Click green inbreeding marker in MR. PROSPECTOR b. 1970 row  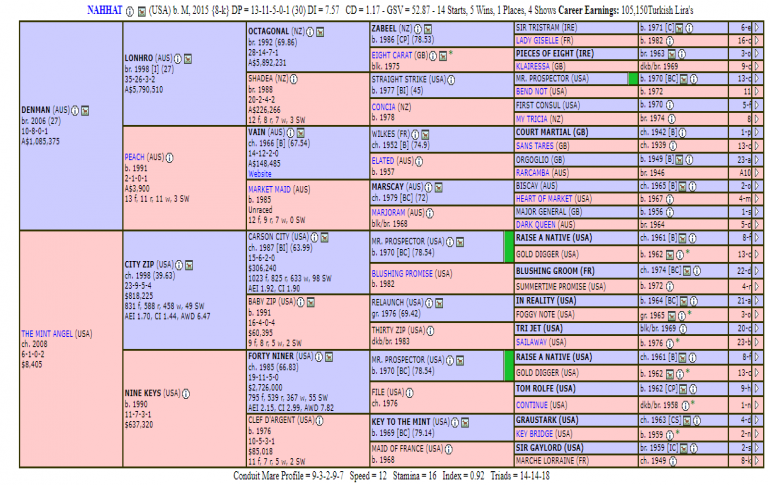(x=633, y=79)
